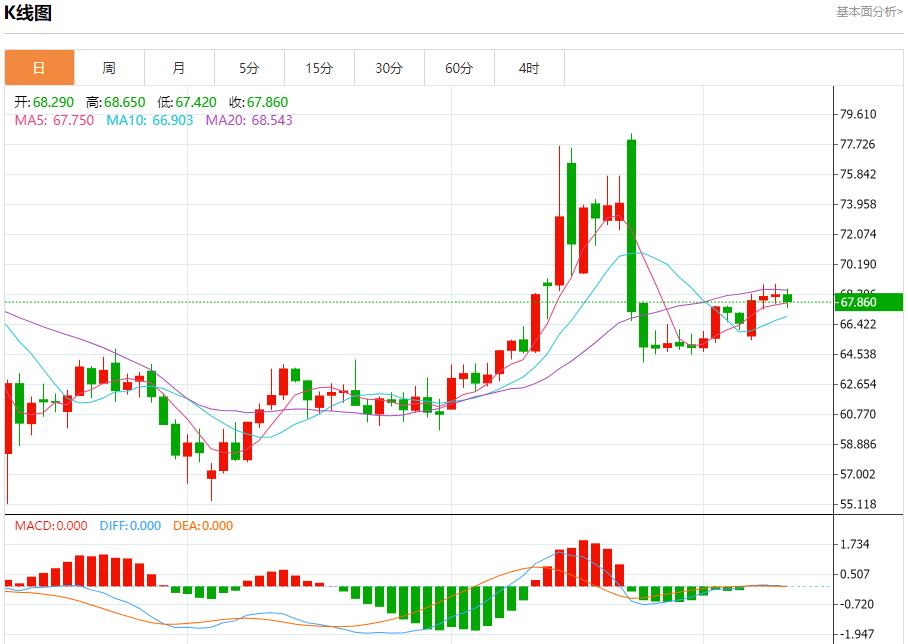Click the 高:68.650 high price readout
Image resolution: width=908 pixels, height=644 pixels.
(x=116, y=102)
